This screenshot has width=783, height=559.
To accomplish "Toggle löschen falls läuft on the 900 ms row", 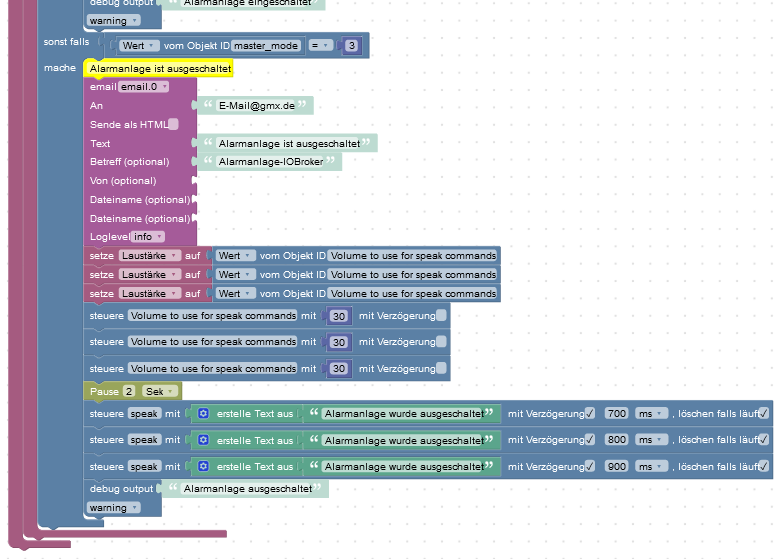I will pyautogui.click(x=764, y=467).
